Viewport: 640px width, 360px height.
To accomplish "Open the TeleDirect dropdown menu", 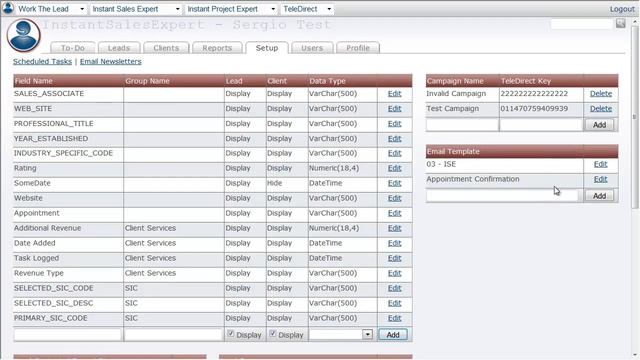I will click(x=307, y=9).
